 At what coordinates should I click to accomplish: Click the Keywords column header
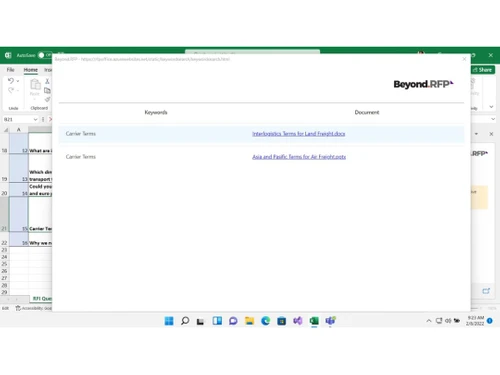point(156,112)
